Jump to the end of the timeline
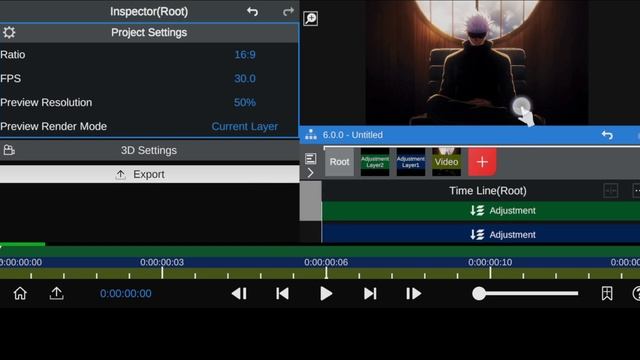 pos(370,293)
